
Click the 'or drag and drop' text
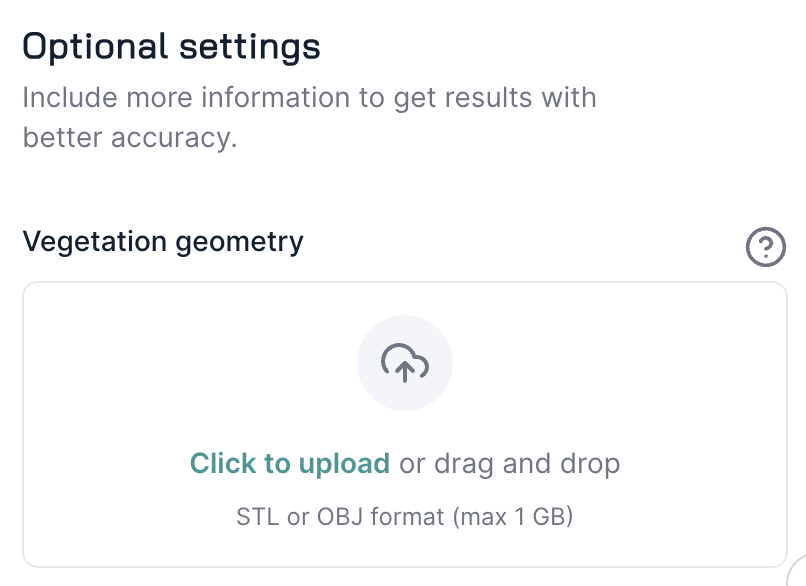point(510,464)
